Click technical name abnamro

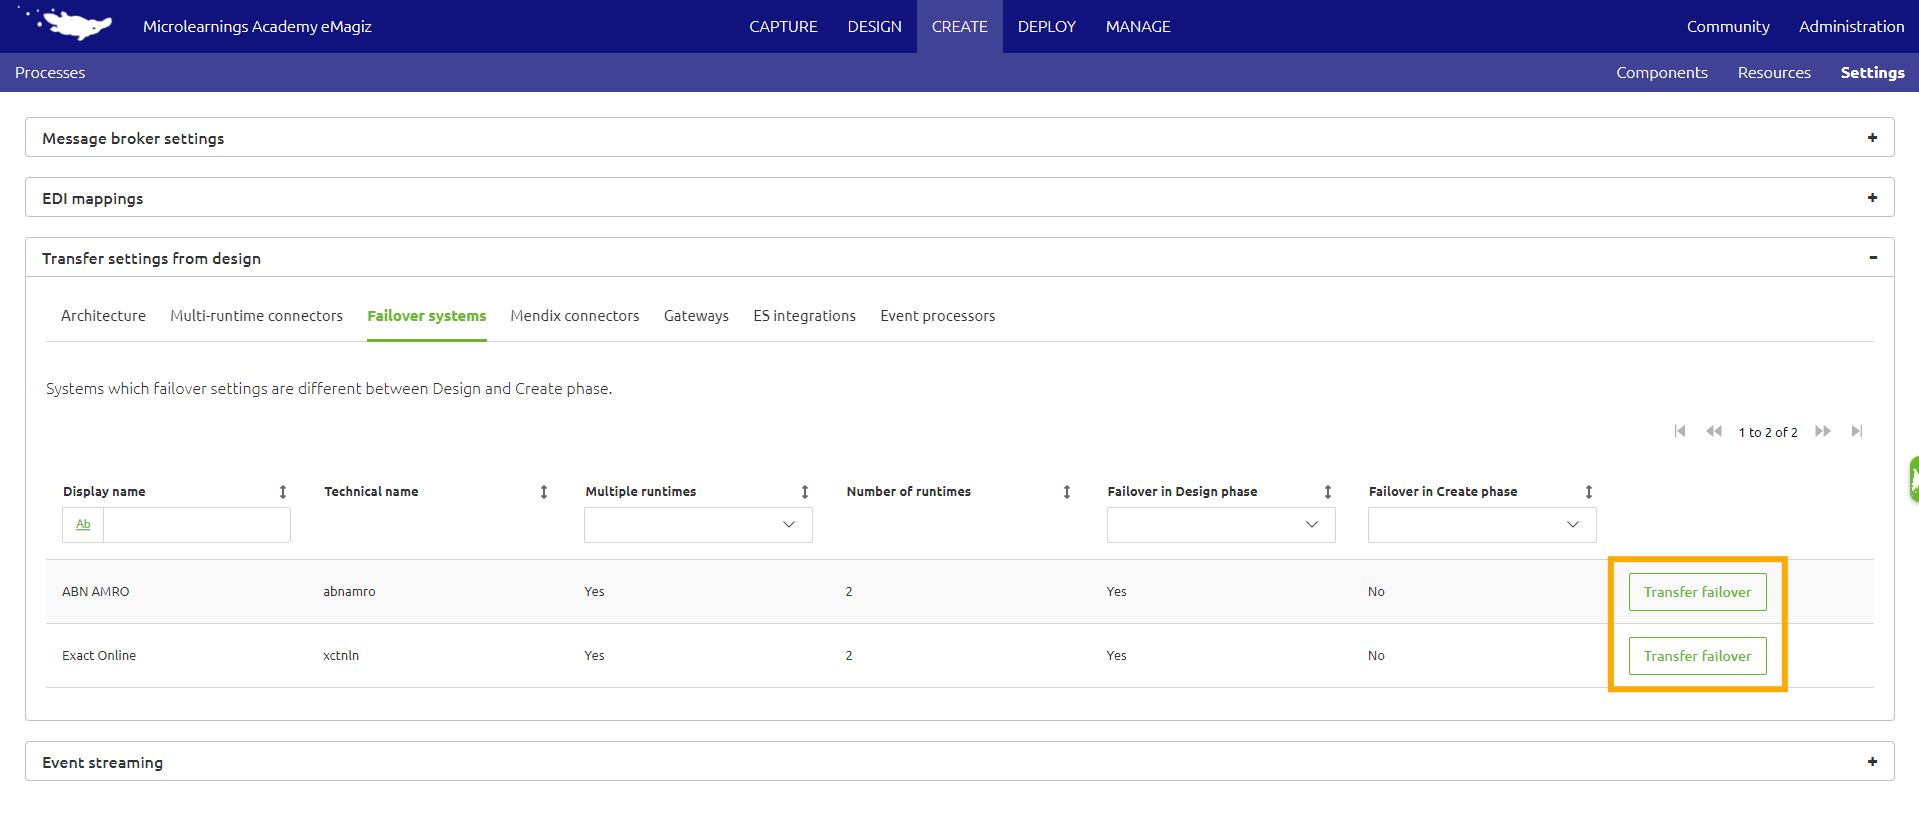coord(349,592)
